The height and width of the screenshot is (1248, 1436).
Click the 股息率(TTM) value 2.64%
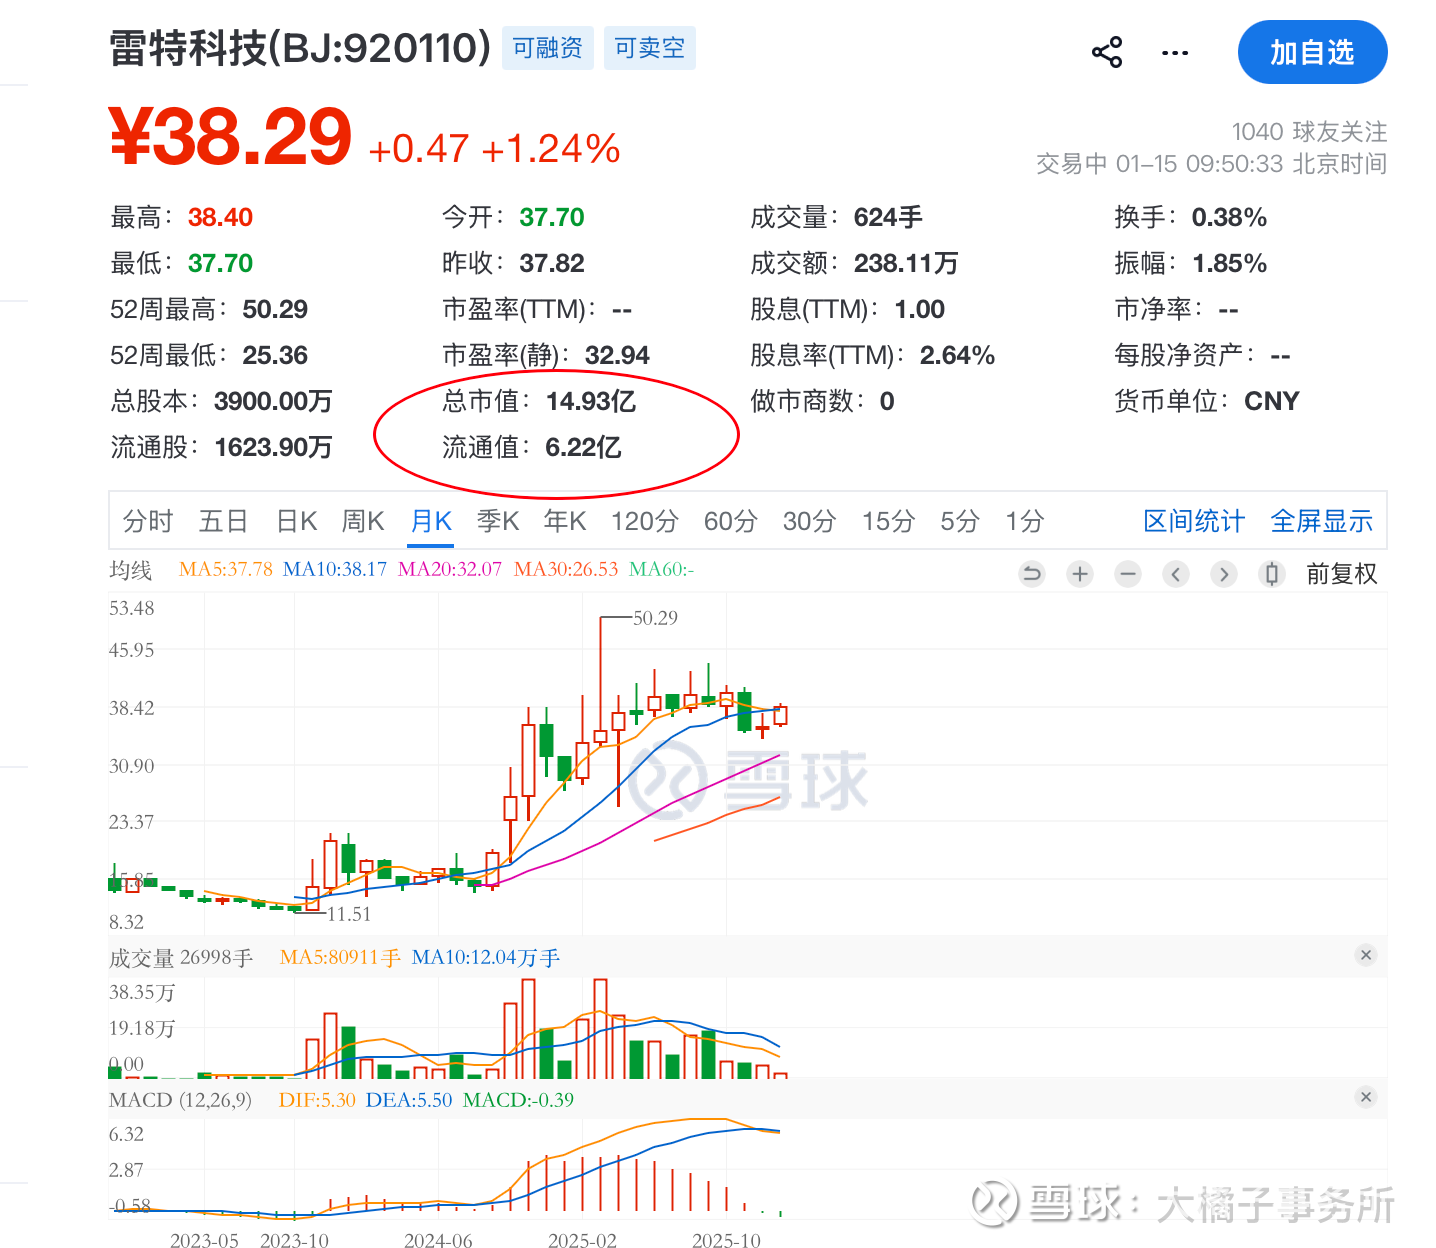tap(957, 355)
